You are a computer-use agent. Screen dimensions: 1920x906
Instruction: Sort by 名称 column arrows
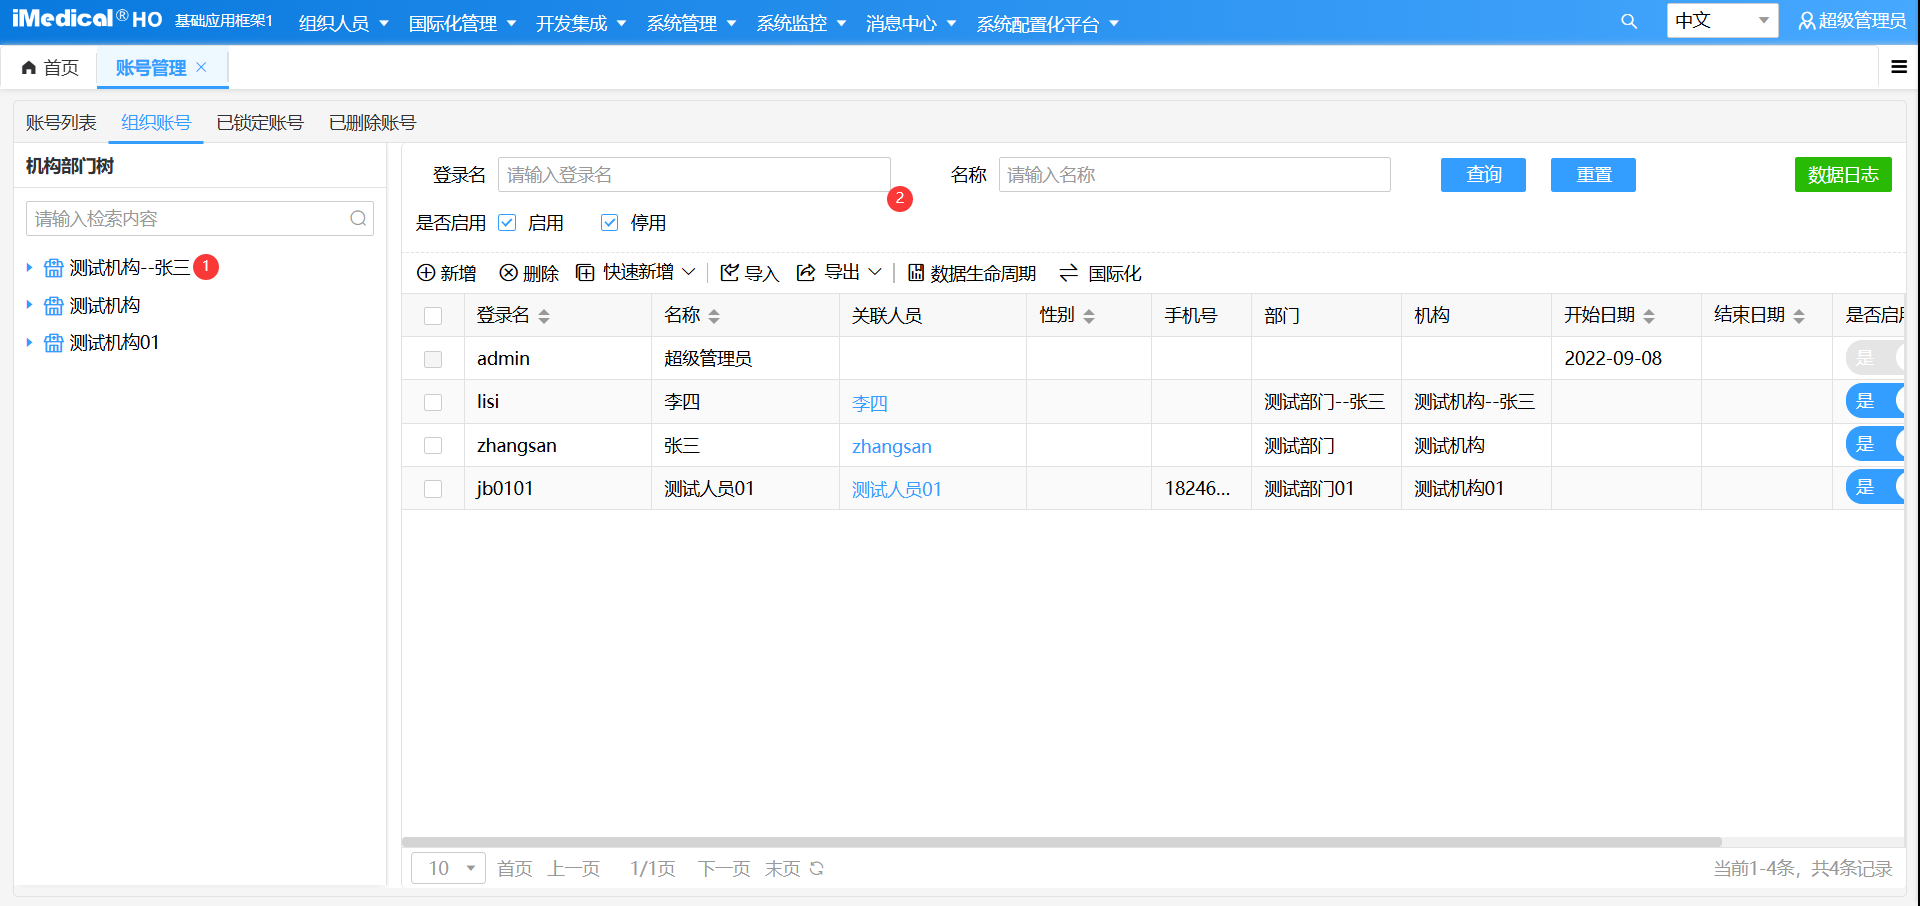[714, 316]
